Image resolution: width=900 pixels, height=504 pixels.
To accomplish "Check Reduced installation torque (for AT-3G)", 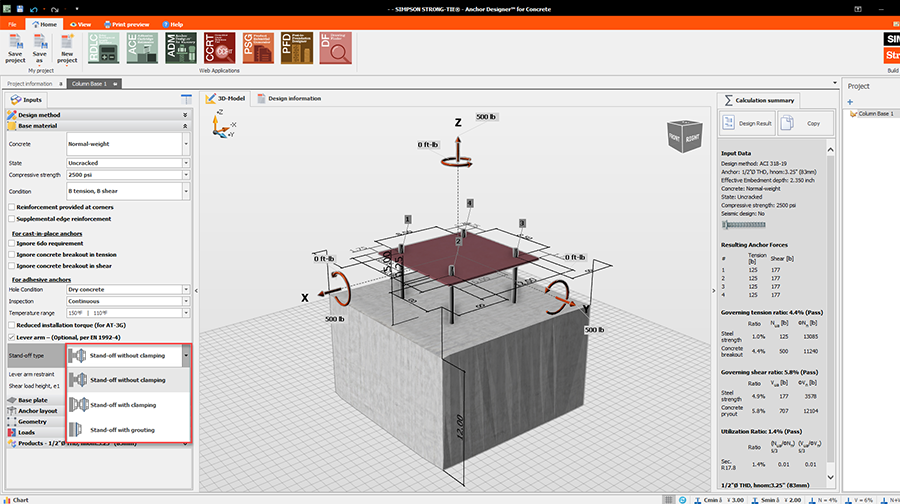I will pyautogui.click(x=11, y=325).
